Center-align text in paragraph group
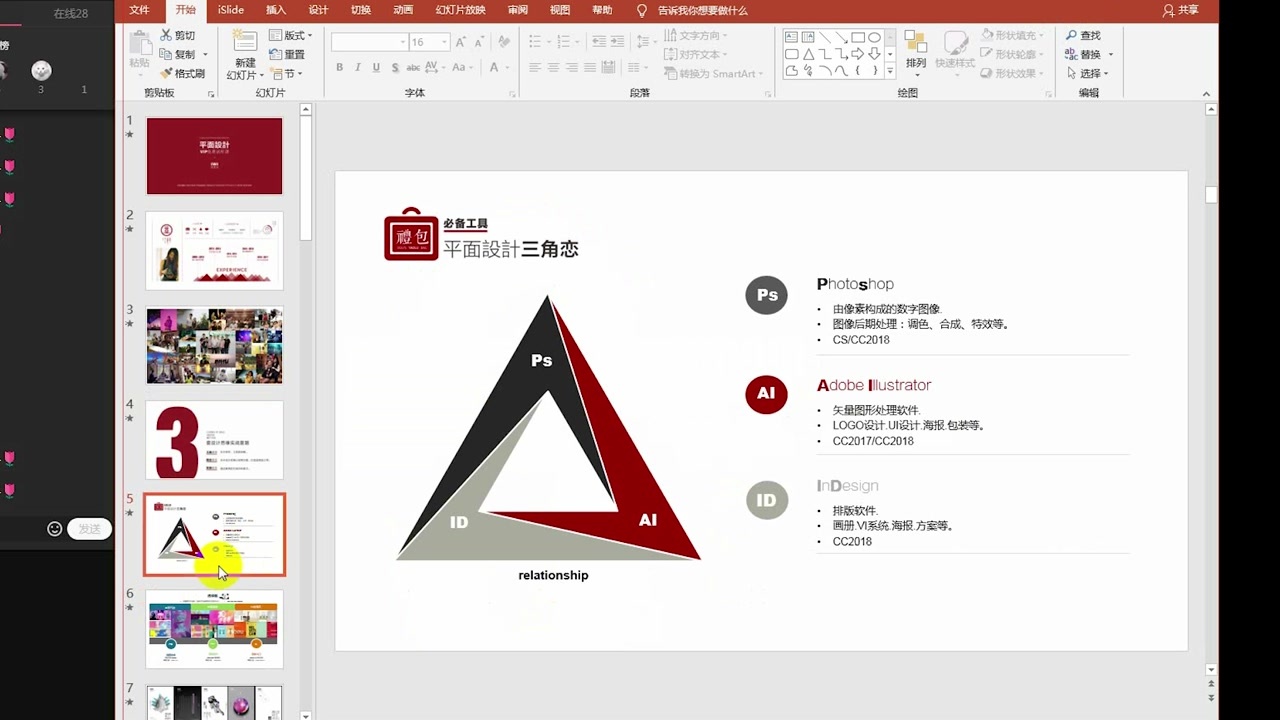 click(x=554, y=68)
